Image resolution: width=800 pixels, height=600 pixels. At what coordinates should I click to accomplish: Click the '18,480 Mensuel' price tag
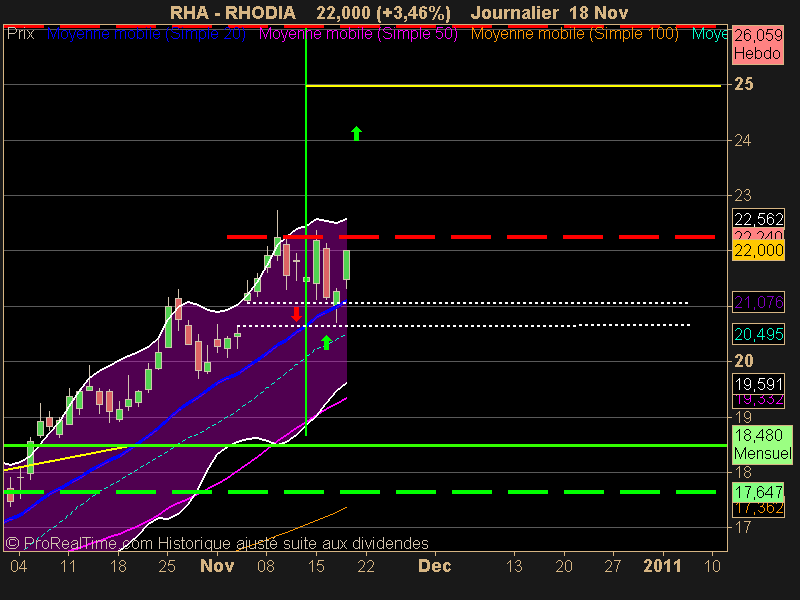[x=762, y=444]
